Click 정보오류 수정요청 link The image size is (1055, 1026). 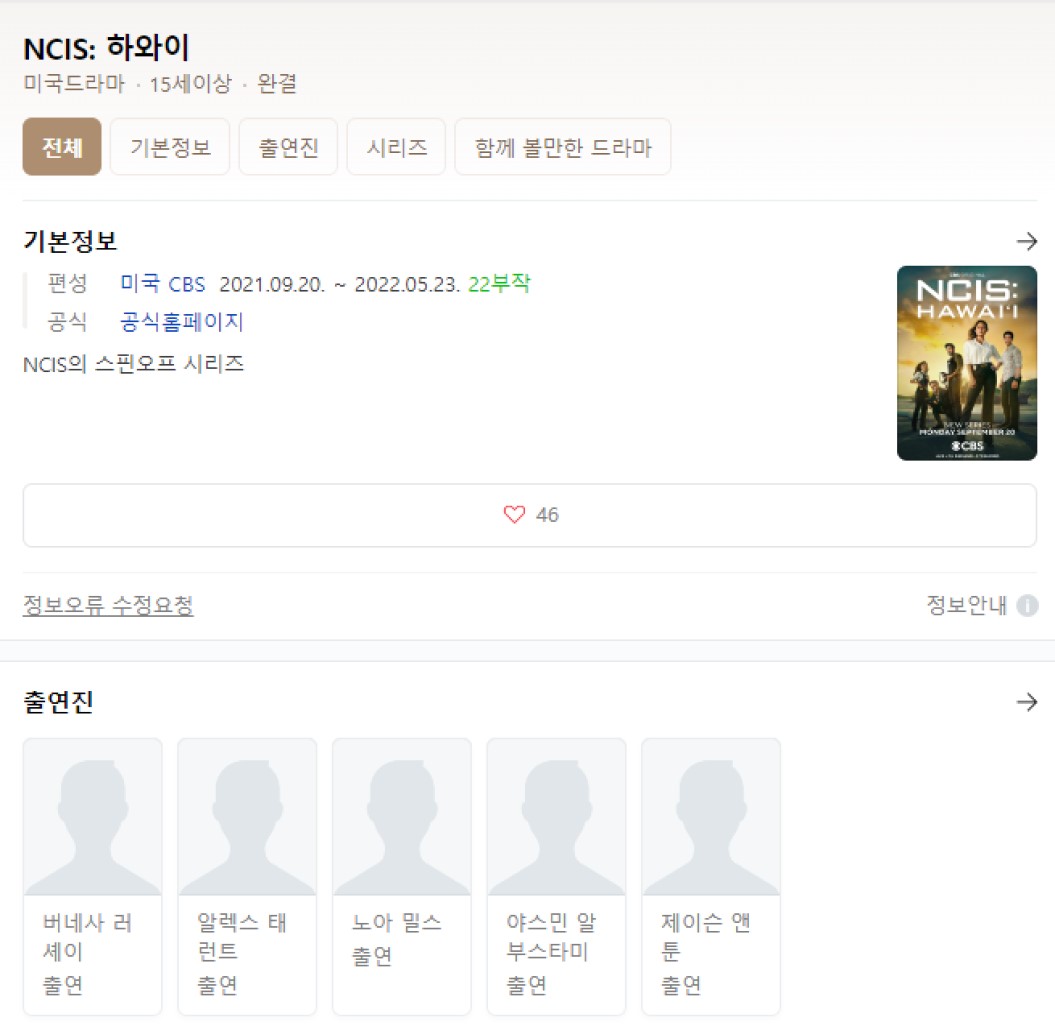[108, 605]
